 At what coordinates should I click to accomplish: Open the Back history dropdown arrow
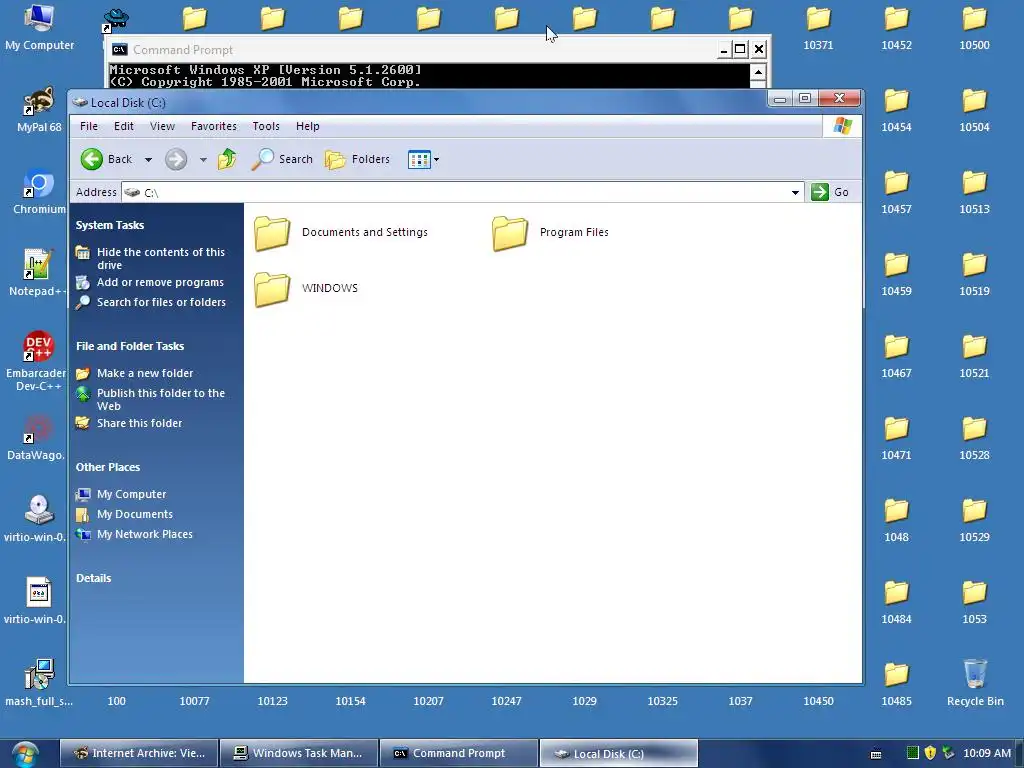(x=148, y=159)
